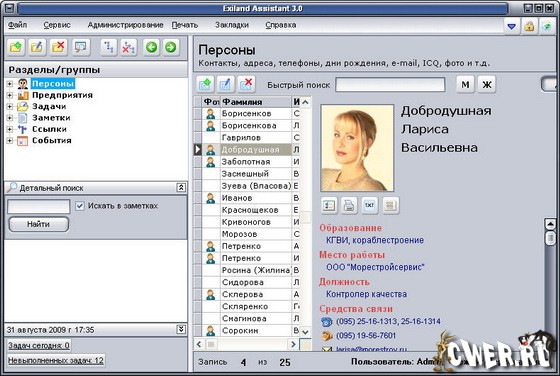Click the TXT export icon
The width and height of the screenshot is (560, 376).
(370, 205)
